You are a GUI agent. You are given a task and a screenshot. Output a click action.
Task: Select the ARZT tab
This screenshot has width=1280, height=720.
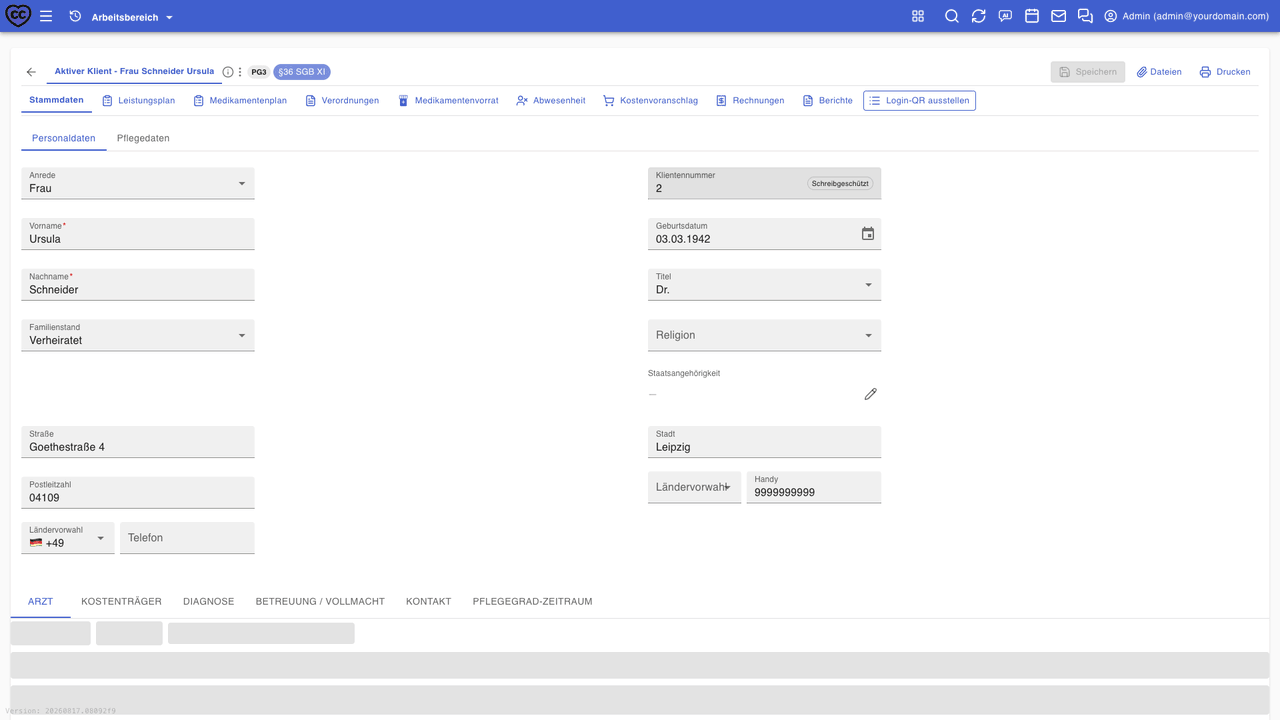click(41, 602)
